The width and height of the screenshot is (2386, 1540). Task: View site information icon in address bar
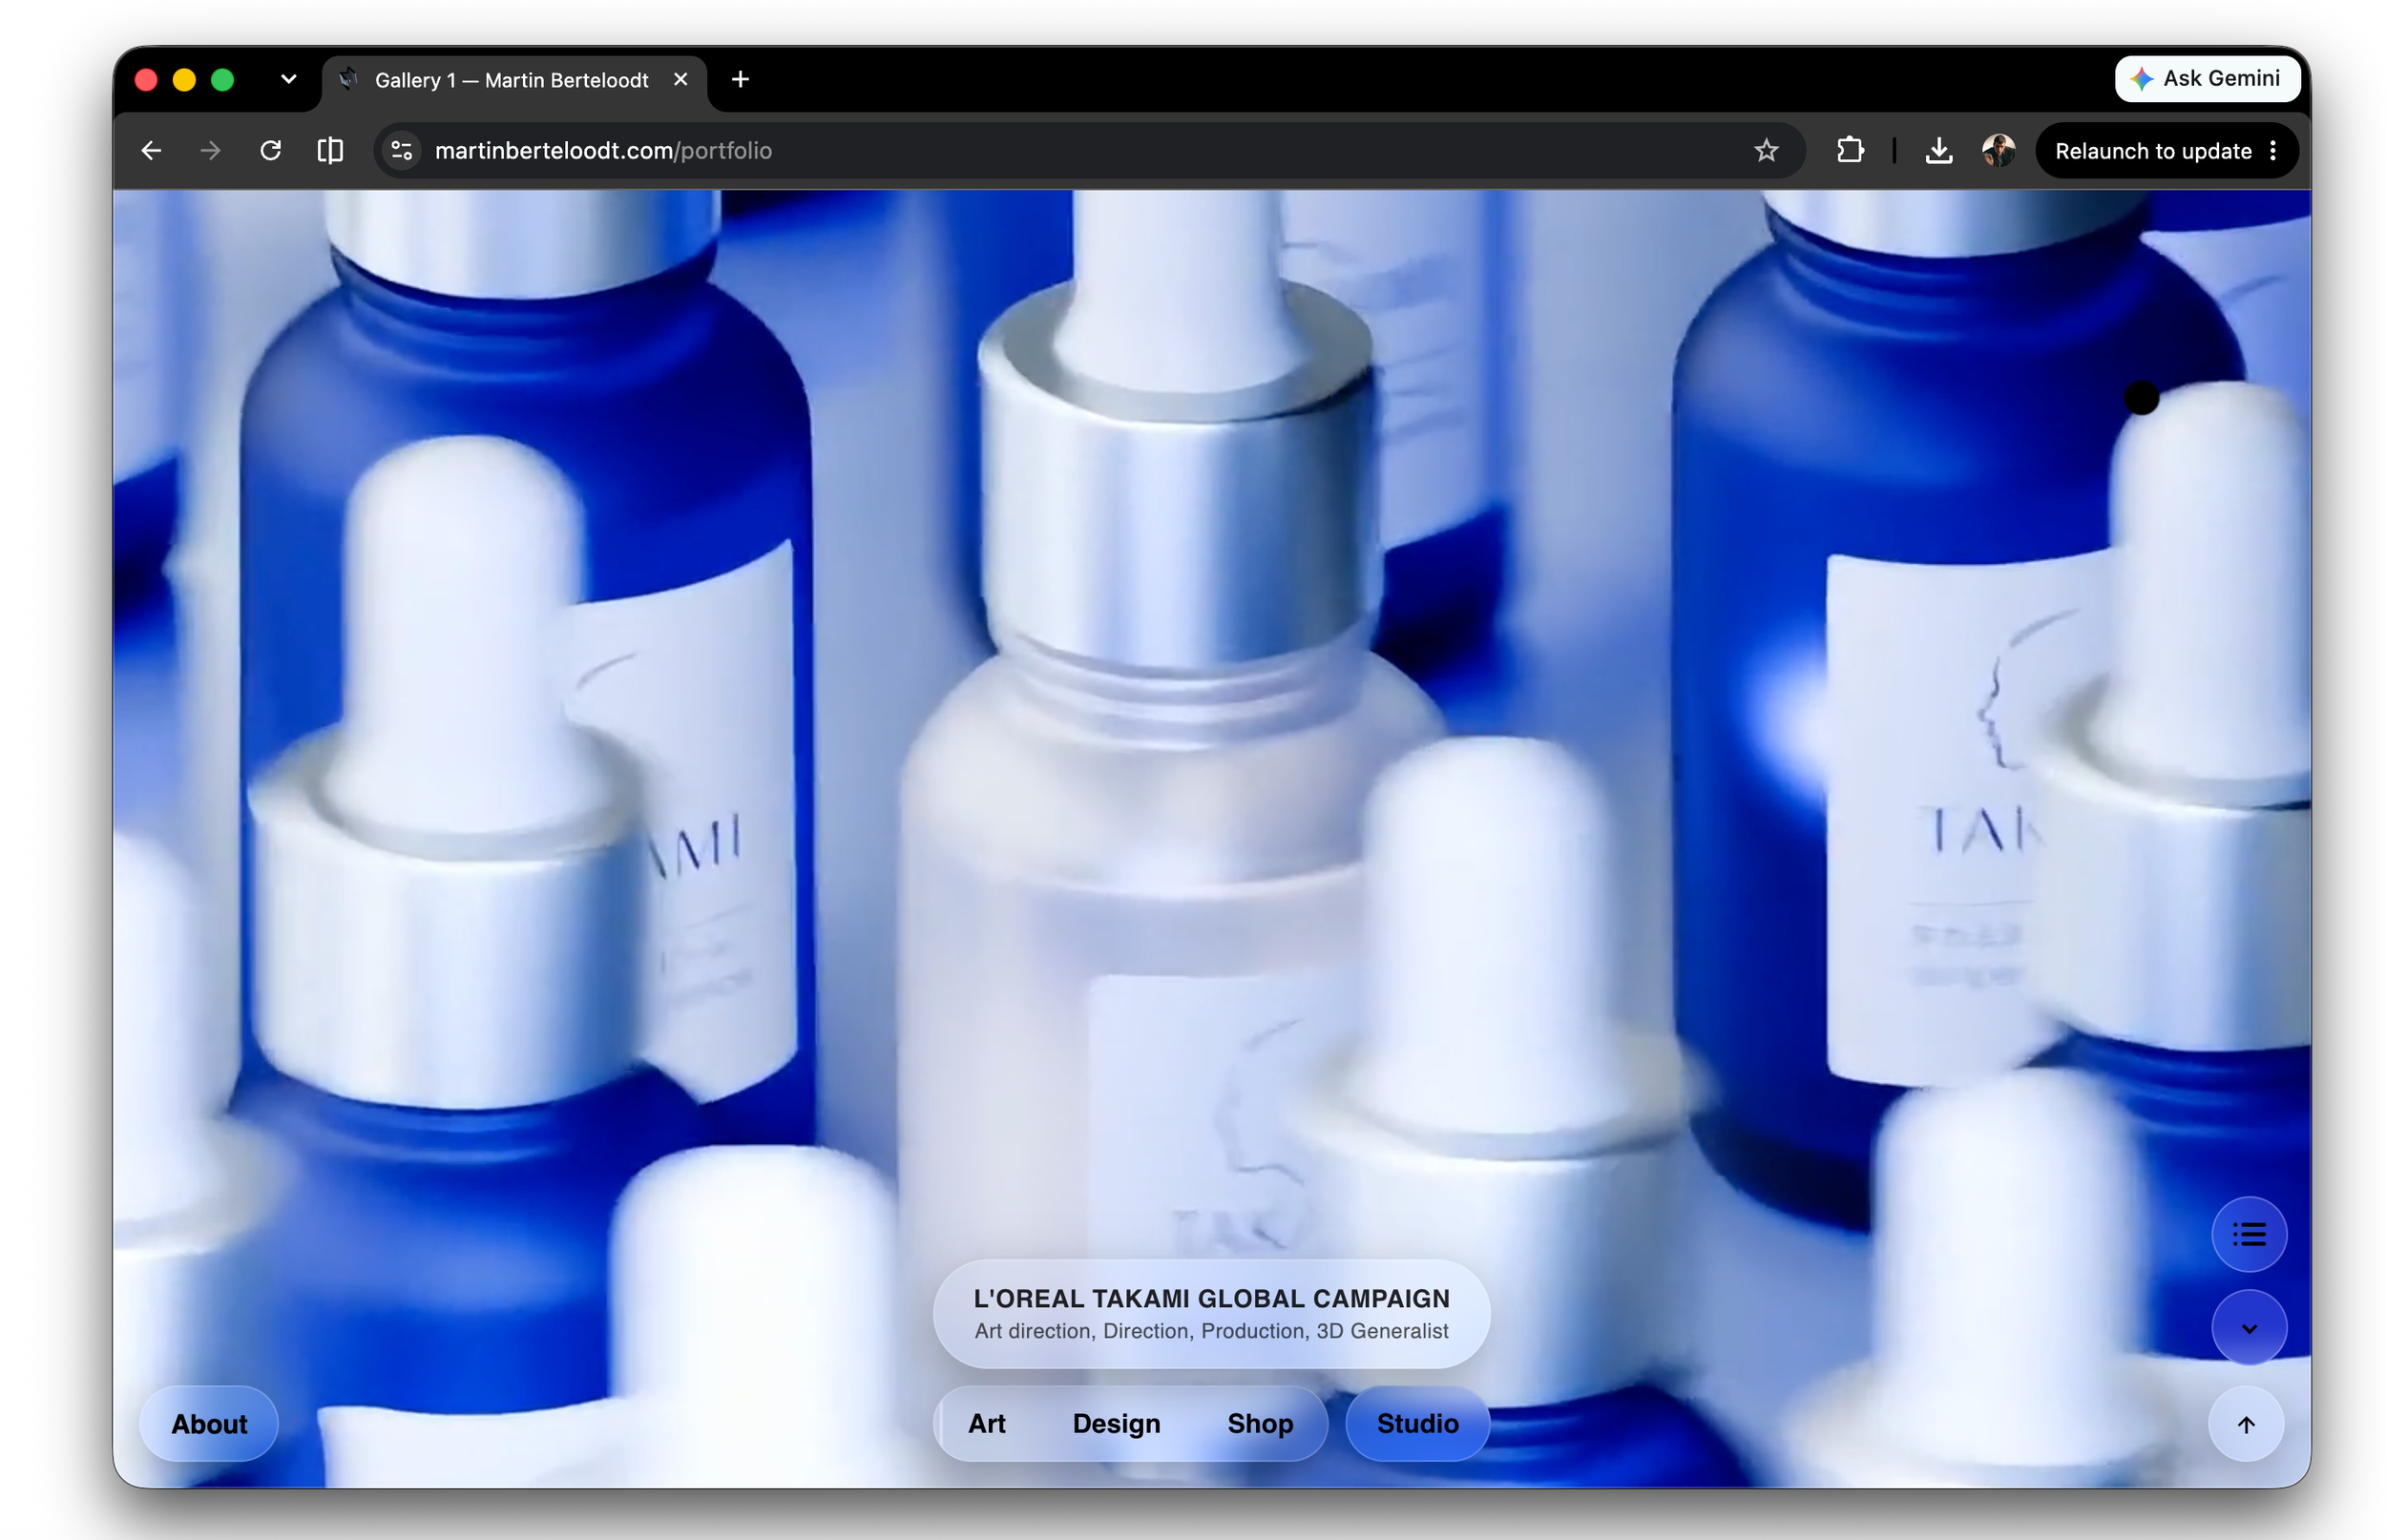(x=402, y=150)
